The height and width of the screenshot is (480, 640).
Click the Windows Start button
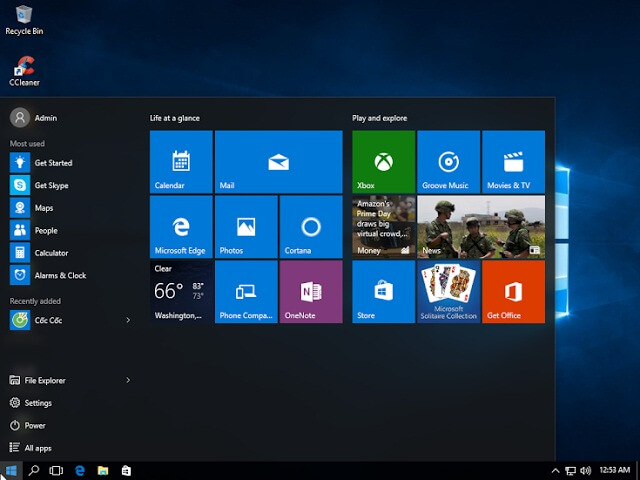11,471
